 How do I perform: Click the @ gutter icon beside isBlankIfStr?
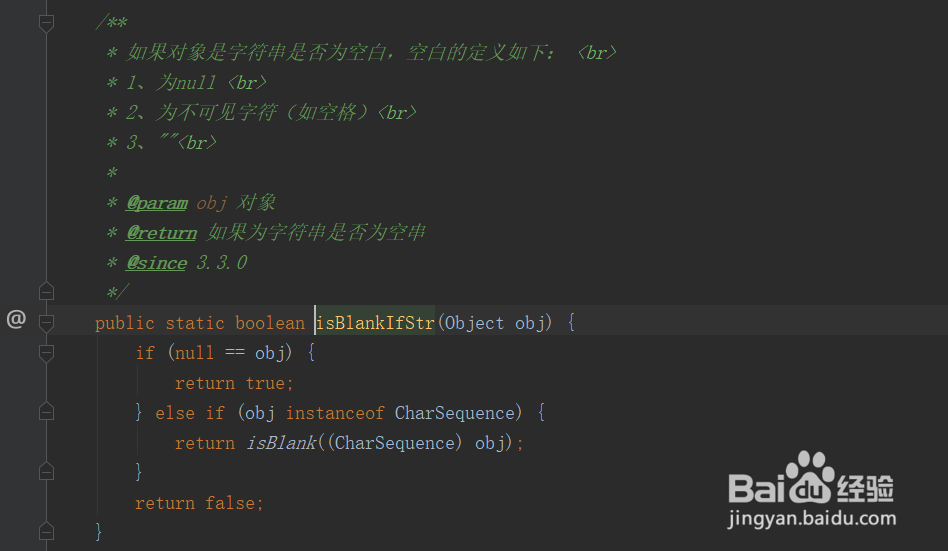click(16, 320)
